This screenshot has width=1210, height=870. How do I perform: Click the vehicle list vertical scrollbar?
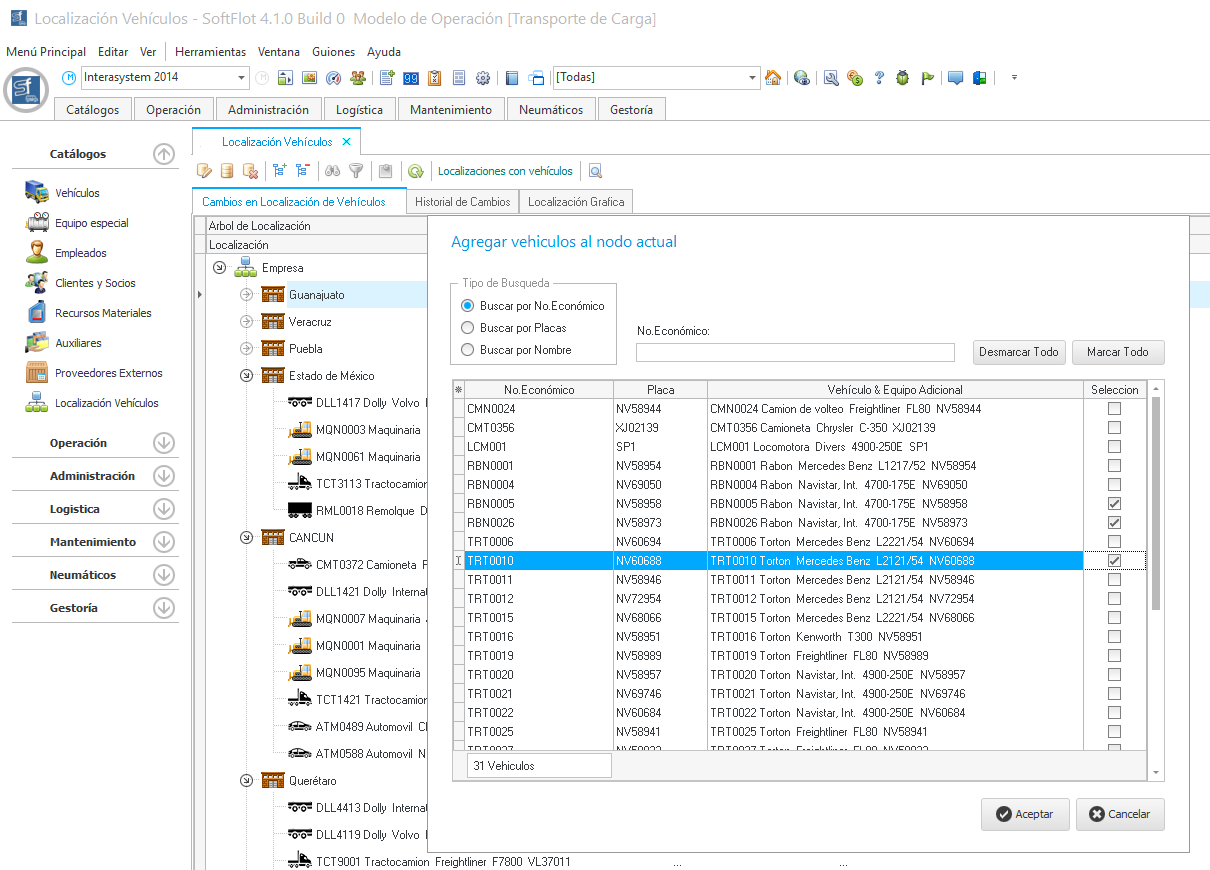click(1157, 500)
